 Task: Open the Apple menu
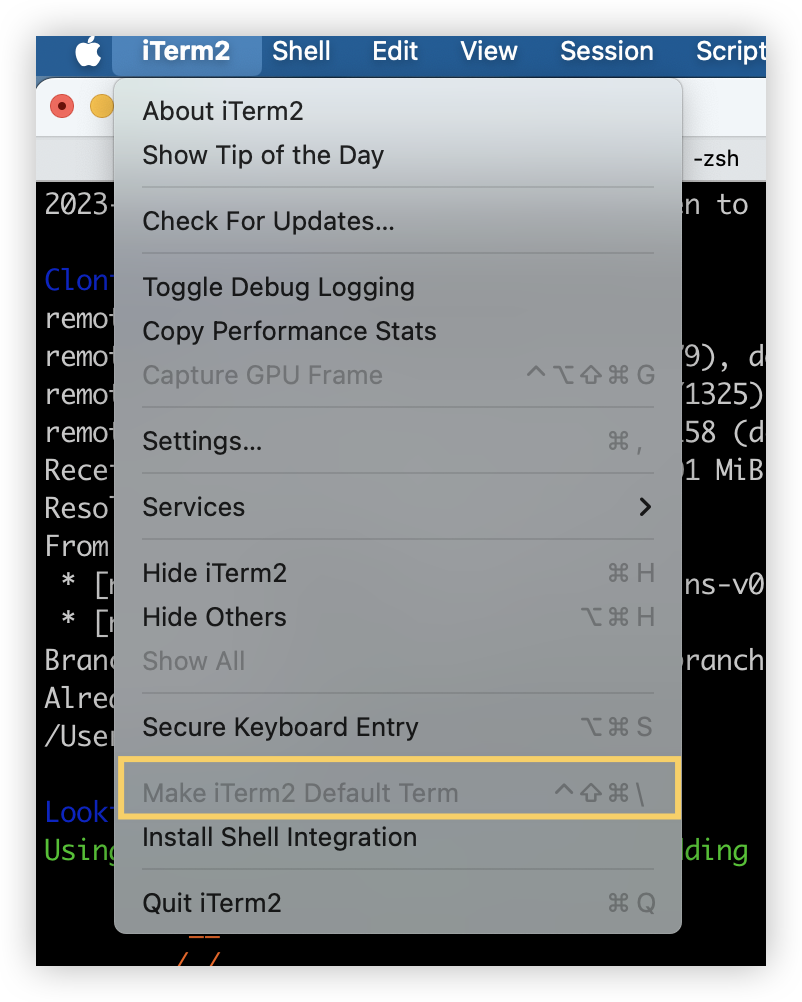coord(89,51)
